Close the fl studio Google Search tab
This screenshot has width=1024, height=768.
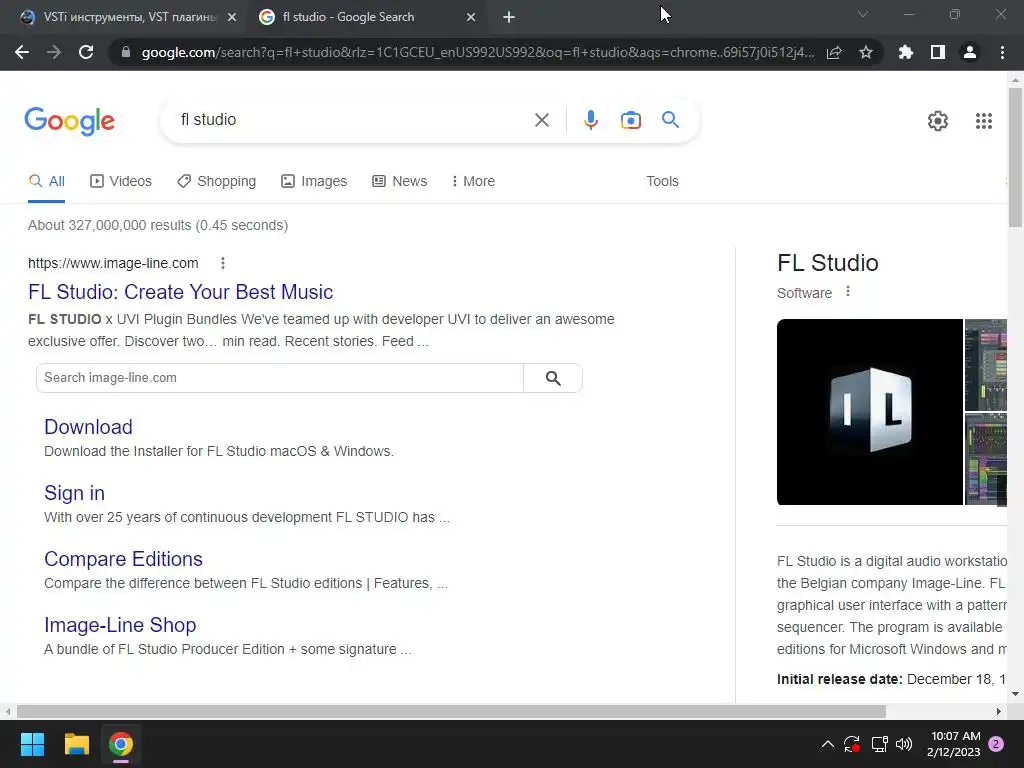pyautogui.click(x=471, y=17)
